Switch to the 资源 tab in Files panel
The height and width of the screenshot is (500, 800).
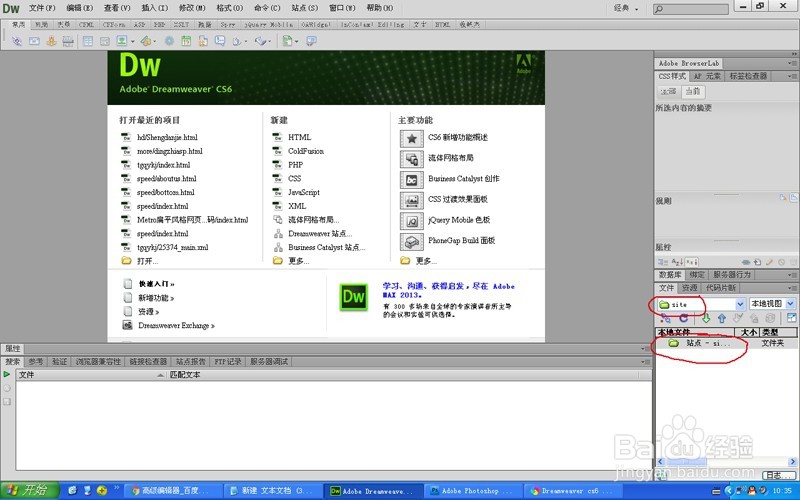coord(690,288)
